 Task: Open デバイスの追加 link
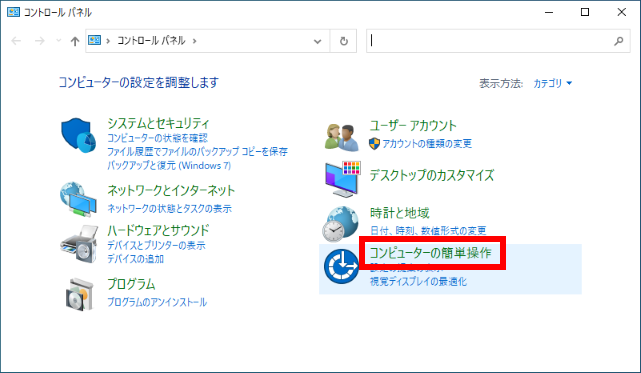[135, 259]
